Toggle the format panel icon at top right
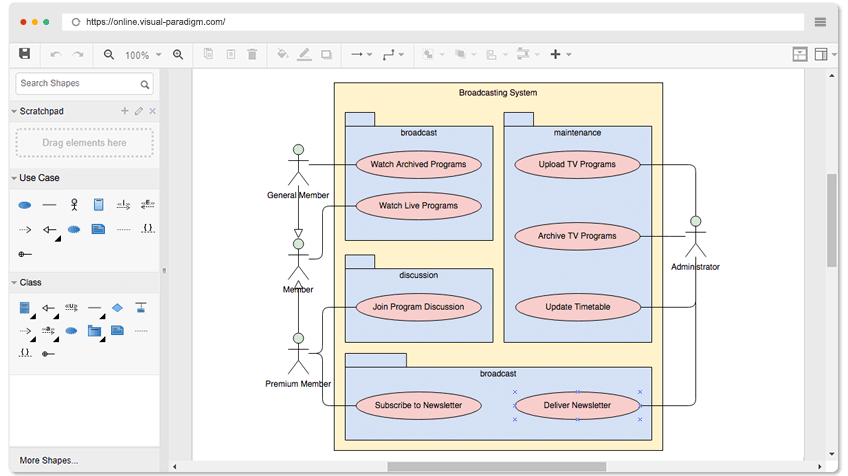The image size is (848, 476). click(821, 54)
